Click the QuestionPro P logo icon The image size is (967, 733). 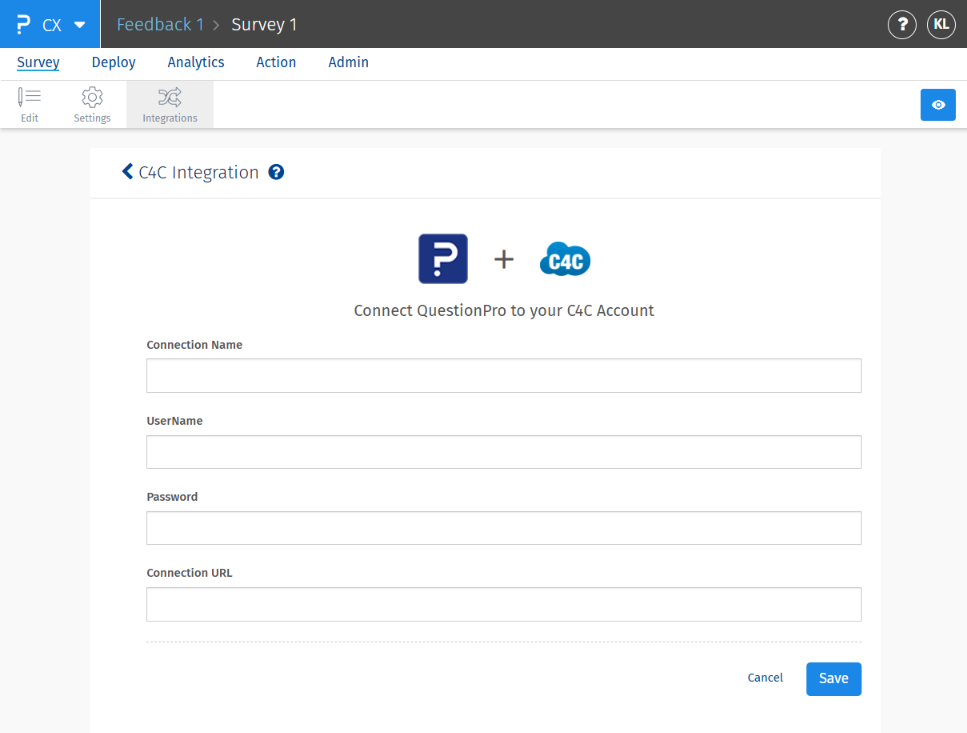click(24, 24)
